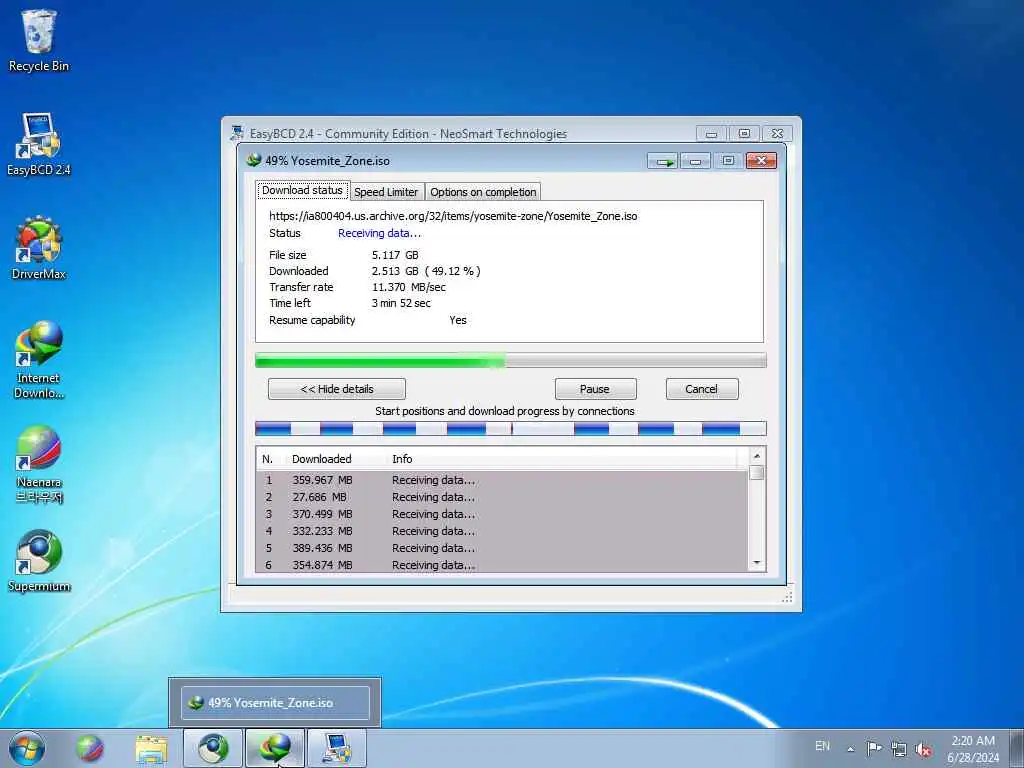Image resolution: width=1024 pixels, height=768 pixels.
Task: Open the Internet Download Manager desktop shortcut
Action: click(39, 359)
